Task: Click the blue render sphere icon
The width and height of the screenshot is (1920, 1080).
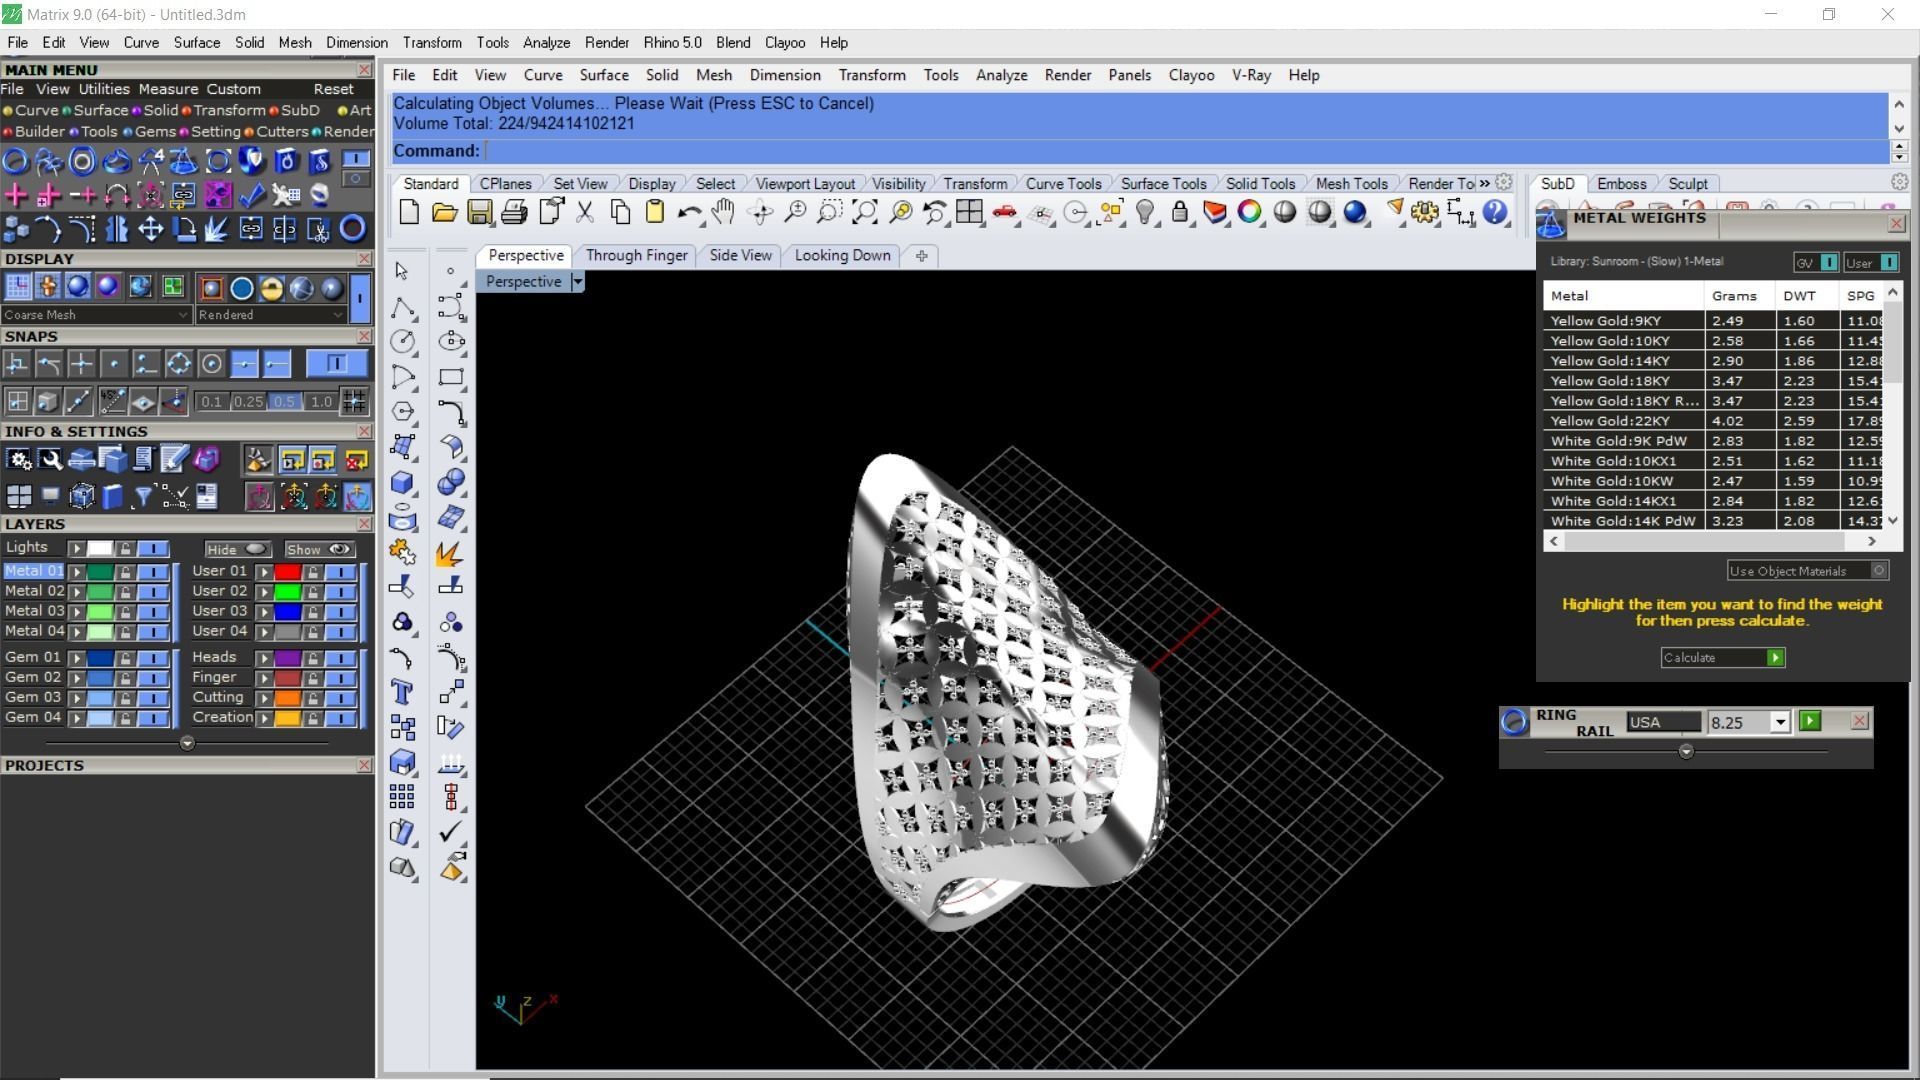Action: (1355, 212)
